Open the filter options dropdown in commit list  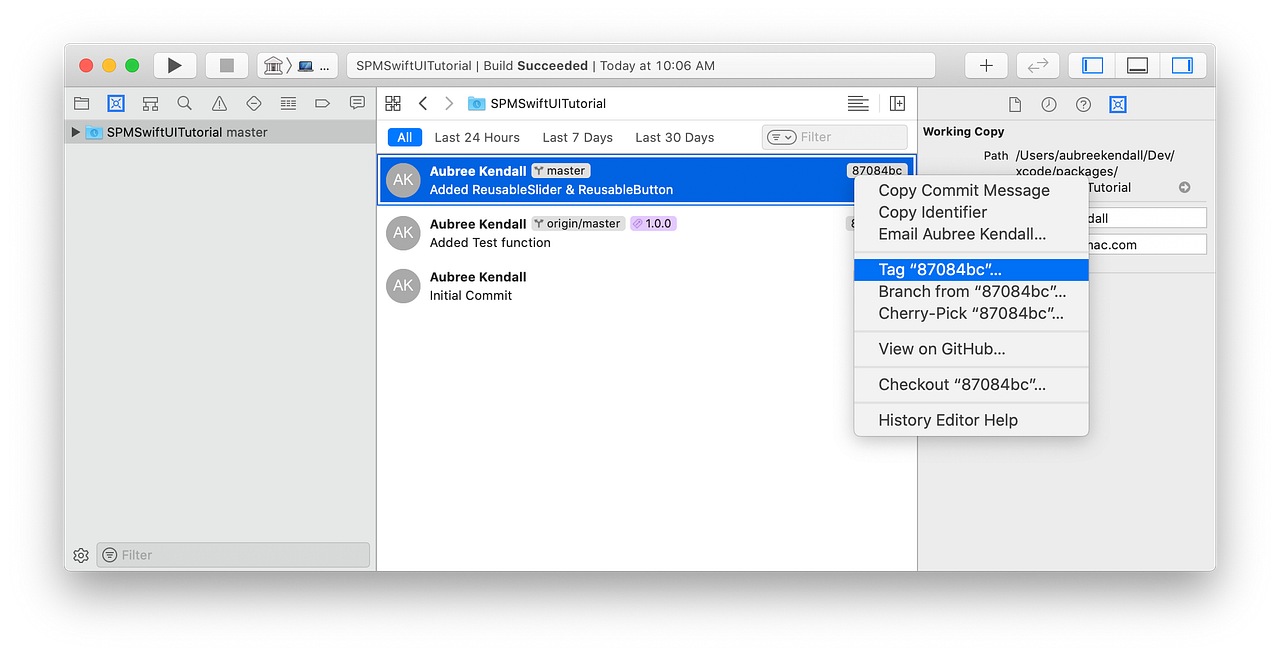pos(780,137)
